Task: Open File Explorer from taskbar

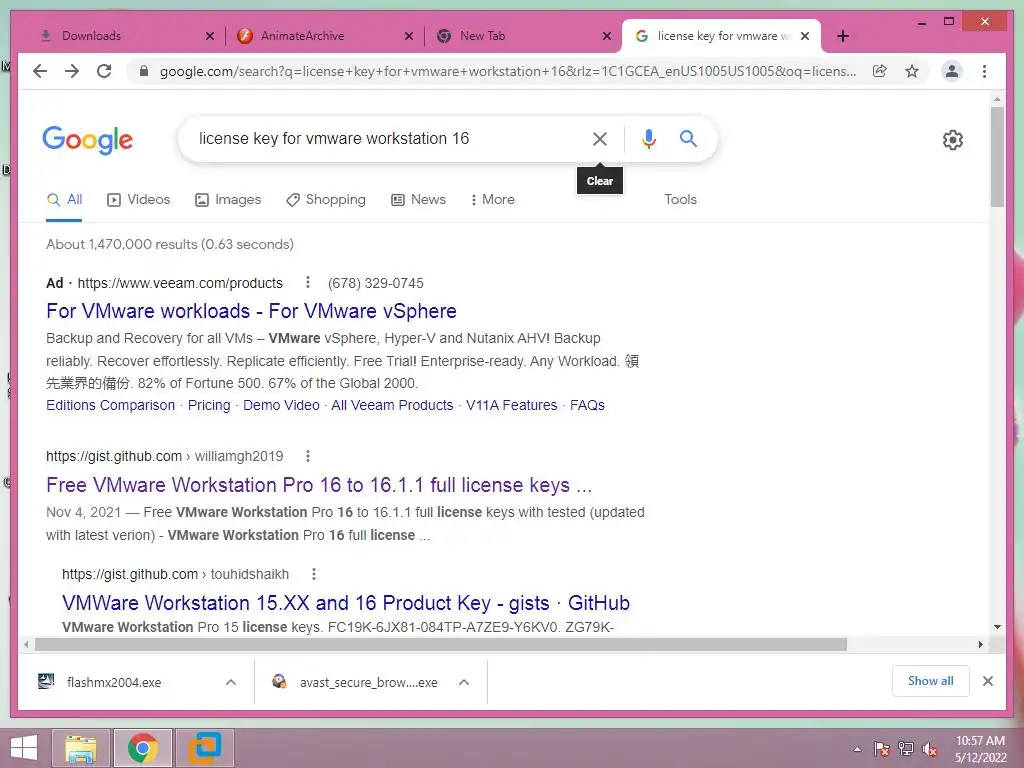Action: pyautogui.click(x=80, y=748)
